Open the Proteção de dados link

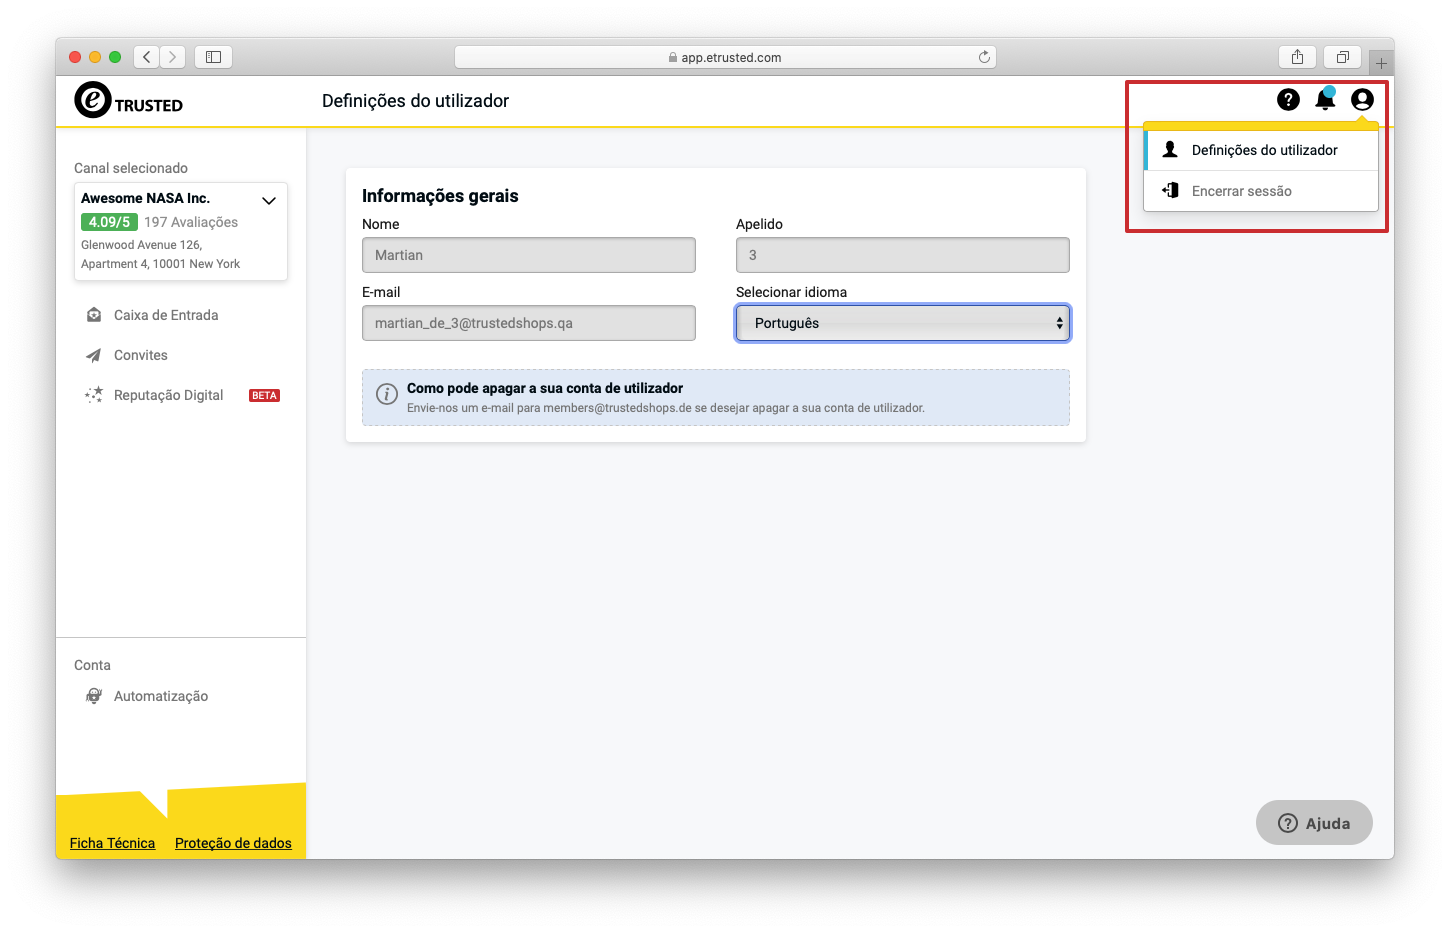point(233,843)
